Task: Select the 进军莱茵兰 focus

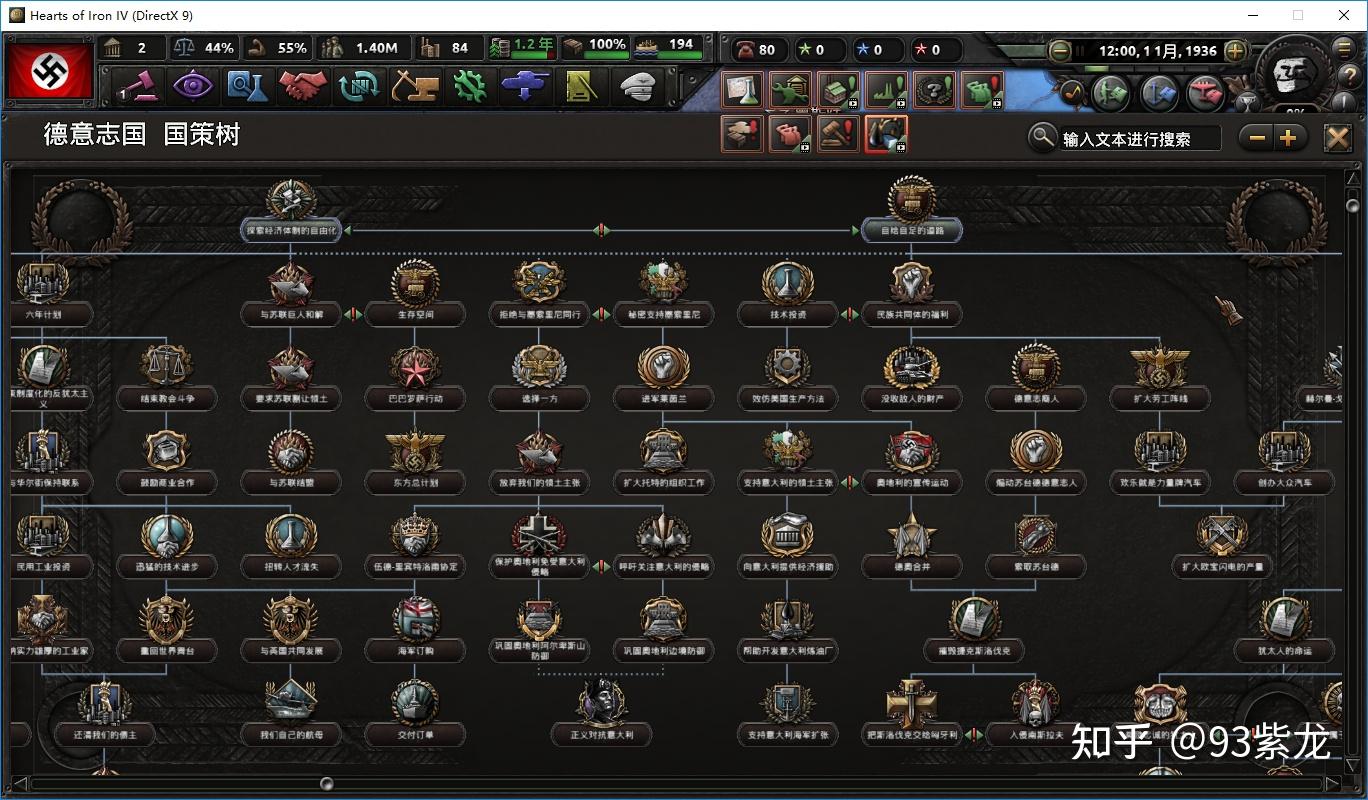Action: (663, 380)
